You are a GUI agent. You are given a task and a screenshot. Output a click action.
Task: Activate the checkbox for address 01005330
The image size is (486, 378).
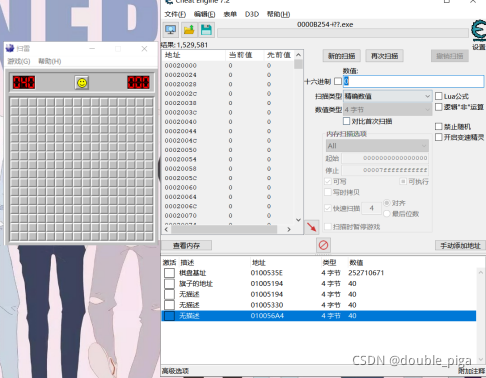(x=169, y=305)
